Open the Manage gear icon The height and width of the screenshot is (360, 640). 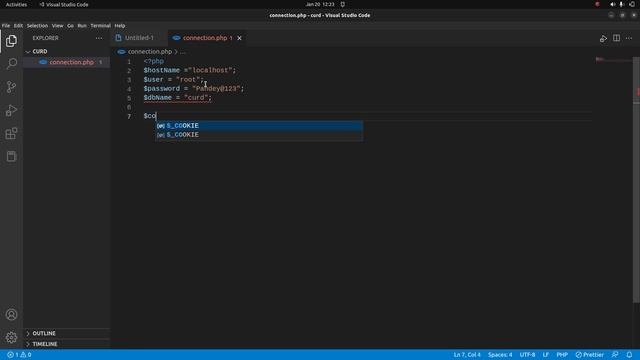pyautogui.click(x=11, y=337)
